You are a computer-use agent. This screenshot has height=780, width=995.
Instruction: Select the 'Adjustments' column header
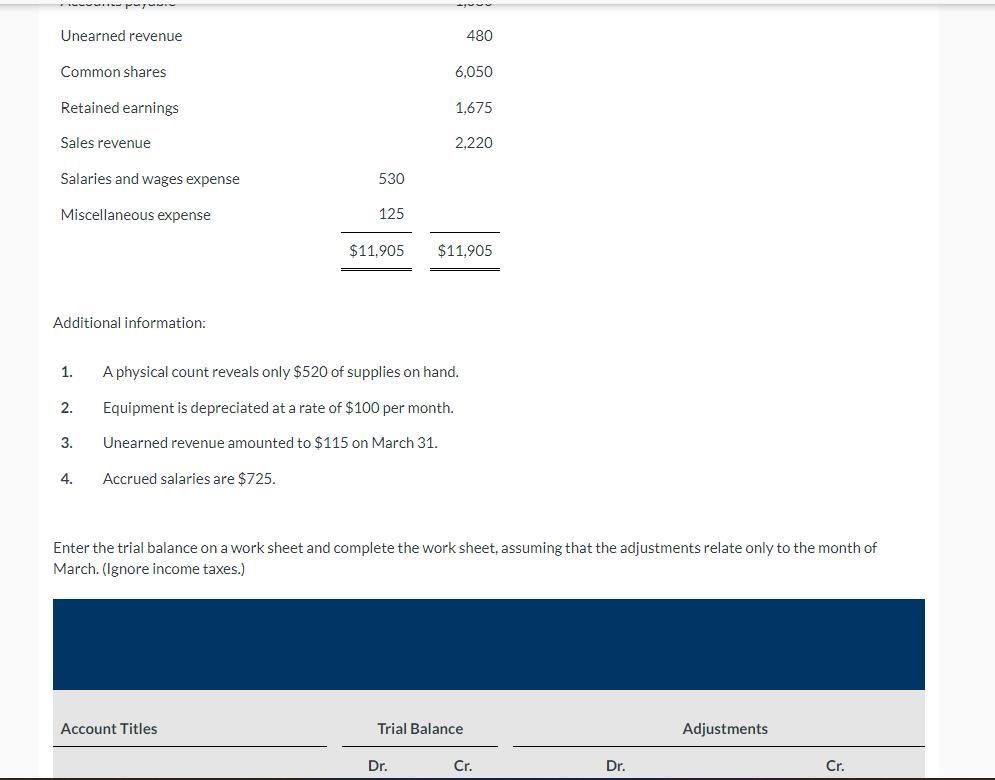[x=725, y=729]
